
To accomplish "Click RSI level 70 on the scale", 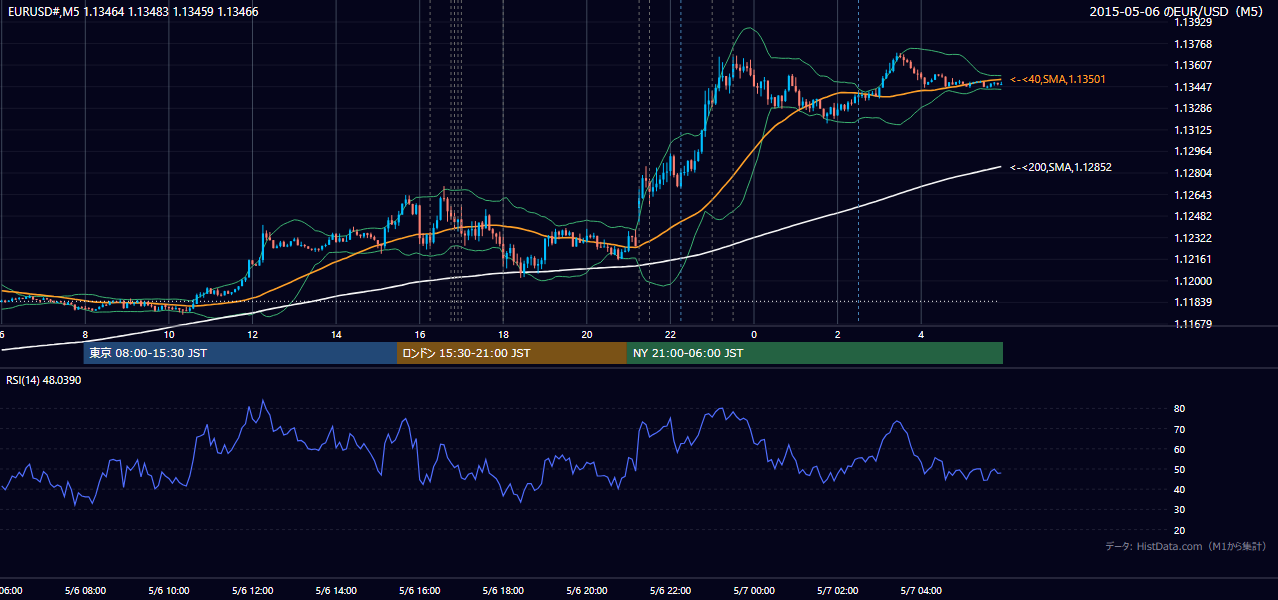I will click(1180, 429).
